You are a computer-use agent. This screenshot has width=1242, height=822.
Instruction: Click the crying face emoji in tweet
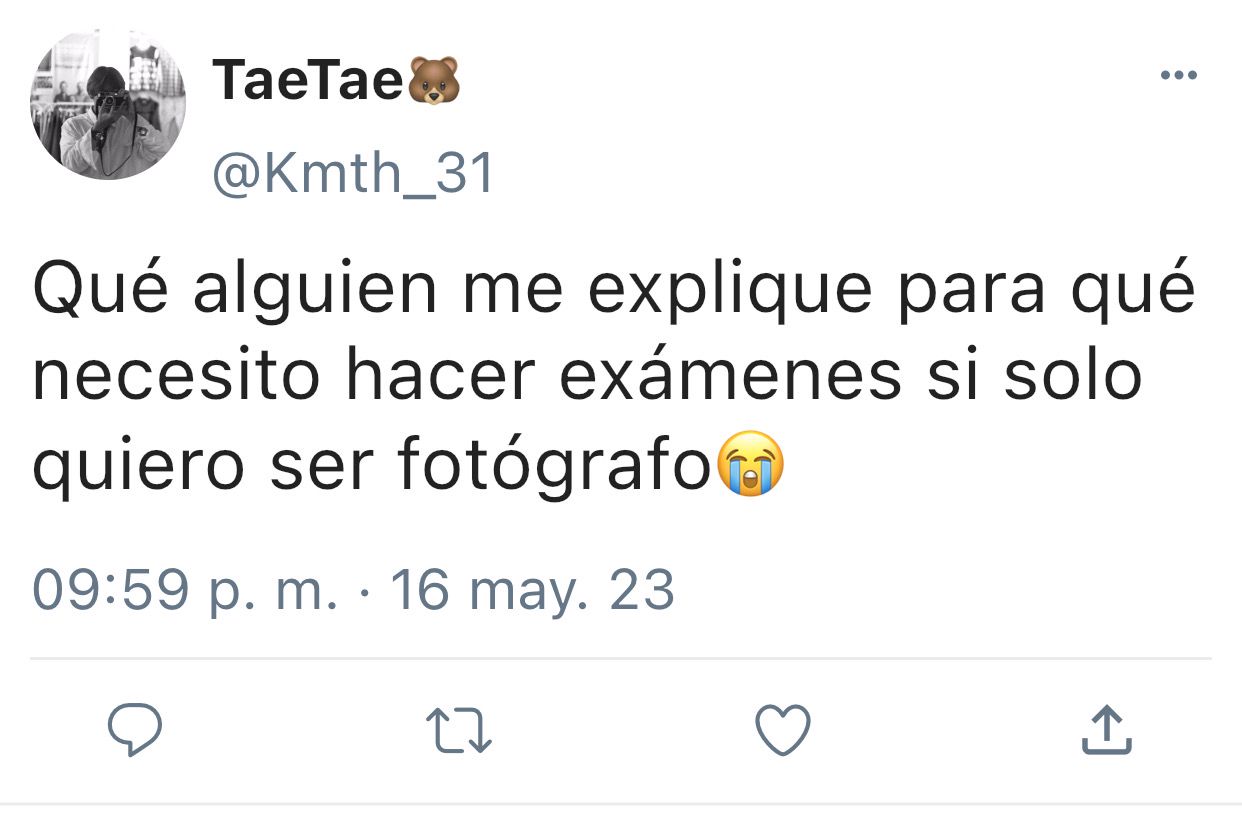point(748,466)
